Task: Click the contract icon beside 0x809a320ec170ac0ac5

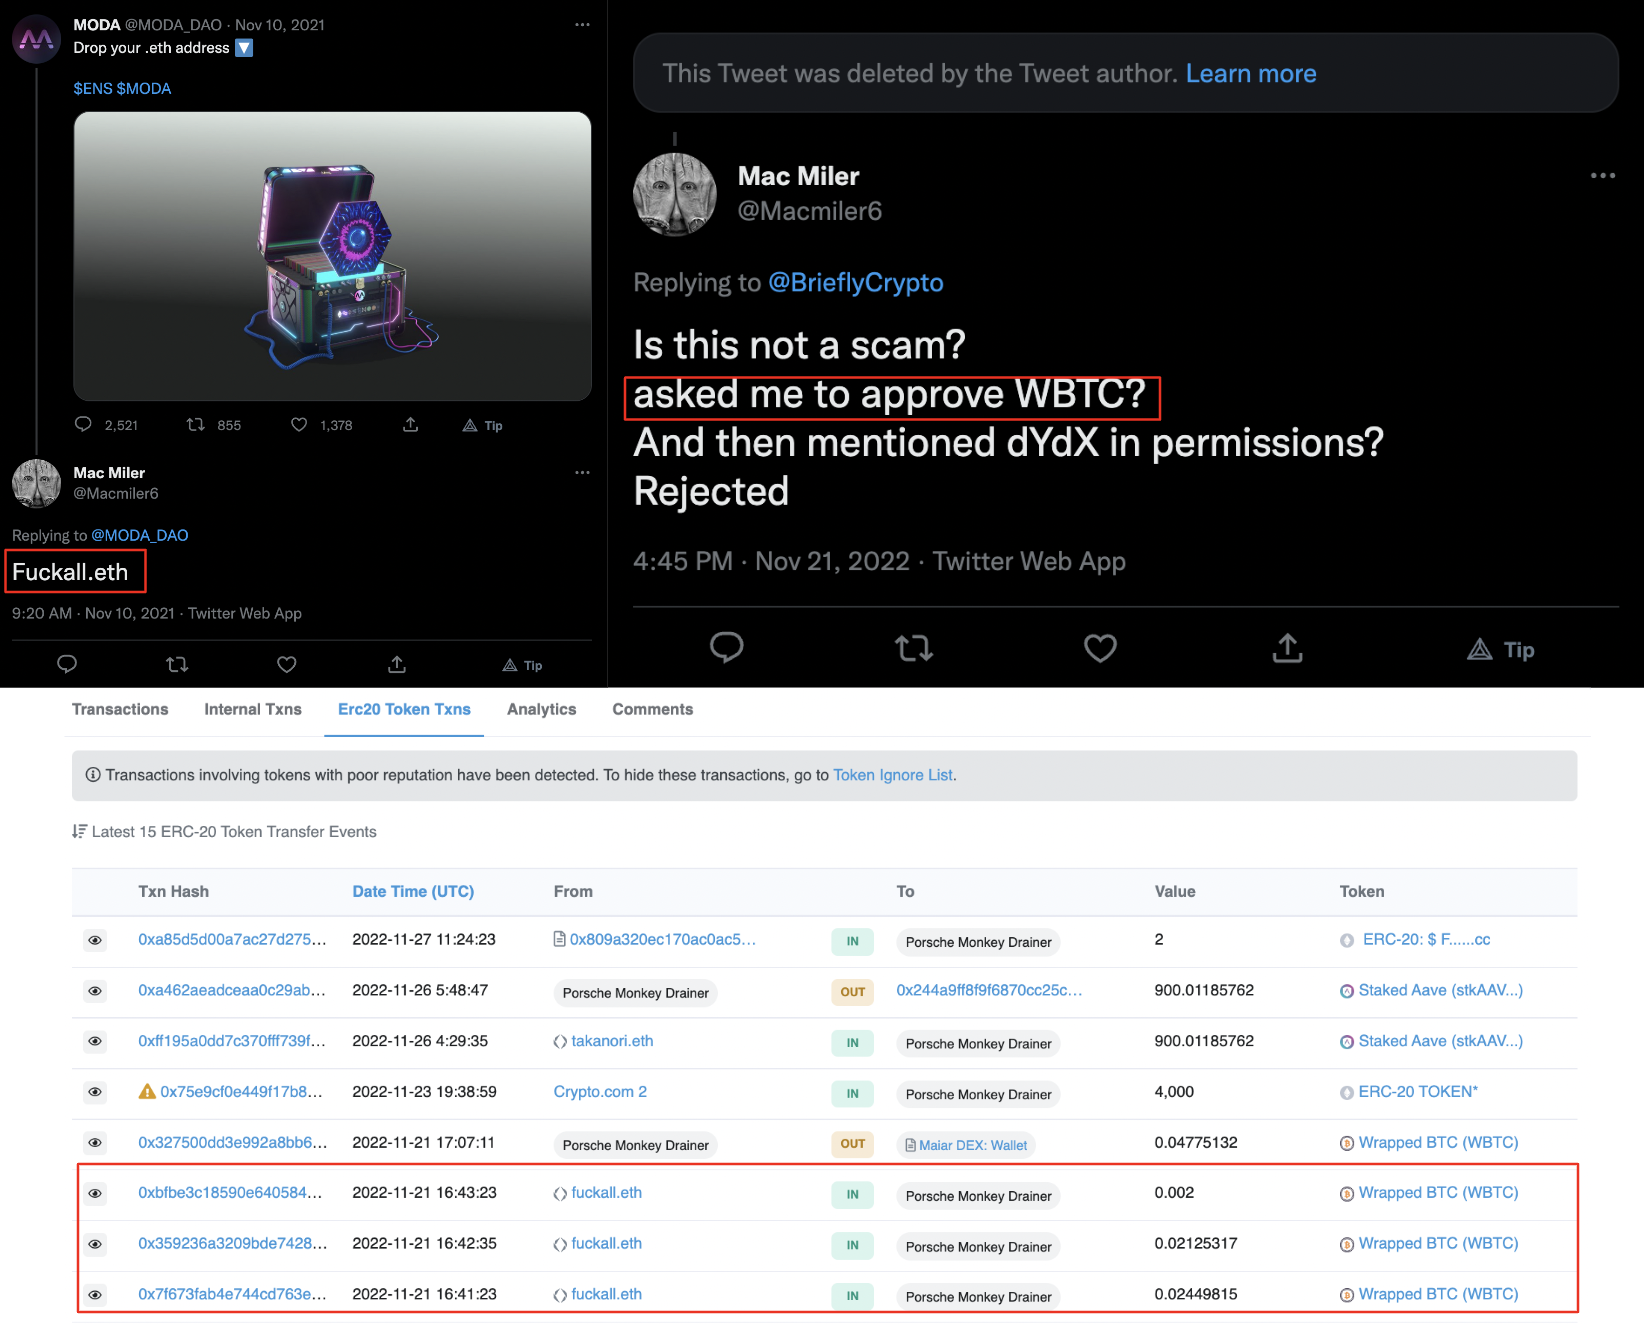Action: (x=560, y=939)
